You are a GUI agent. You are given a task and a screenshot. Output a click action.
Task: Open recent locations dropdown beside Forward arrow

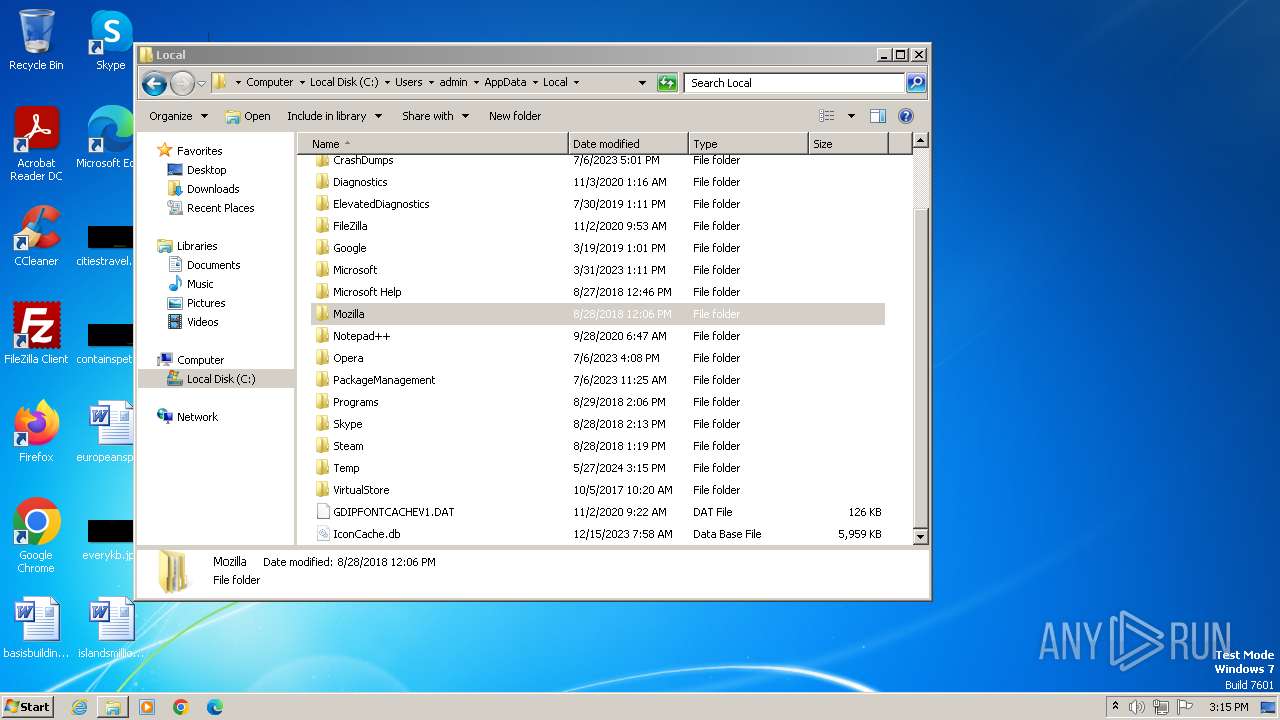point(201,83)
